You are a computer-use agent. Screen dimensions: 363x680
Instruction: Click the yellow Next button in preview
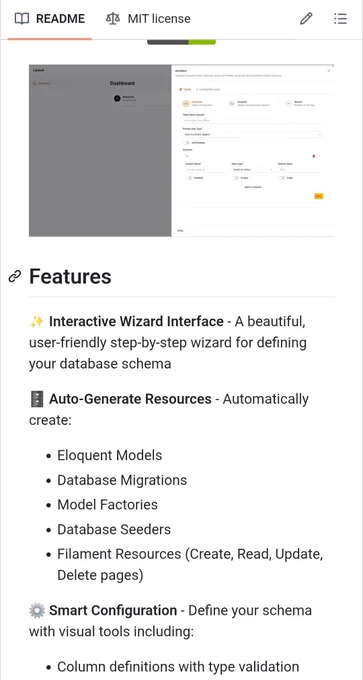tap(319, 196)
